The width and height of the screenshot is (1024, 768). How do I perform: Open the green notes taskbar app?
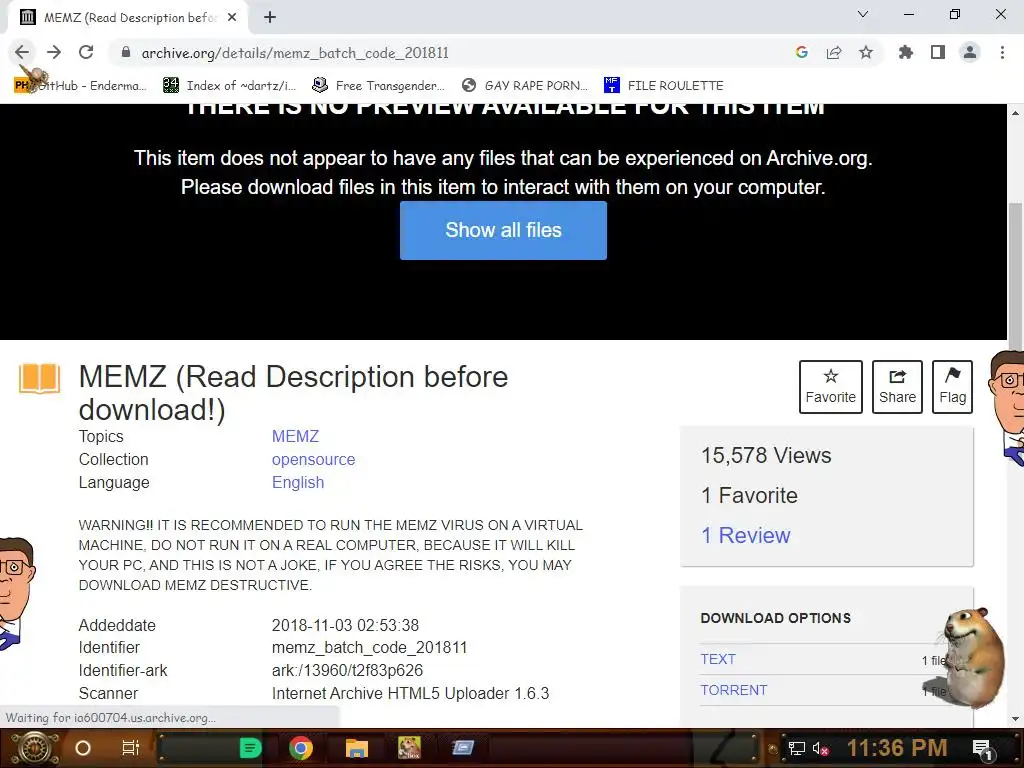250,748
